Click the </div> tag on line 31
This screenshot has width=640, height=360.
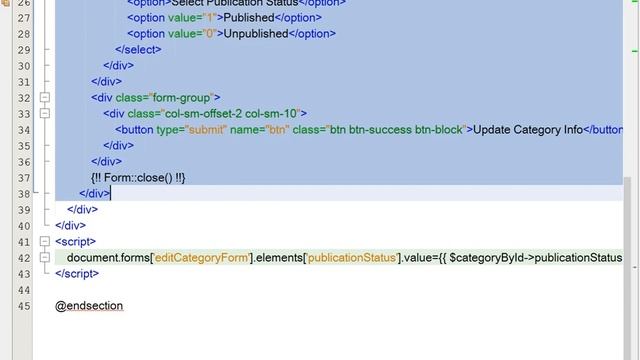click(x=107, y=82)
